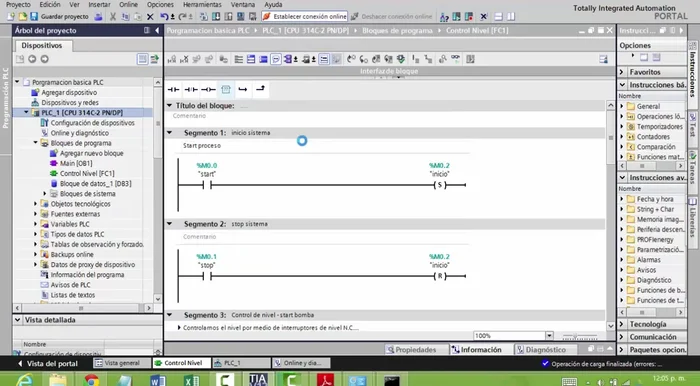This screenshot has width=700, height=386.
Task: Click the delete X icon in main toolbar
Action: [x=150, y=17]
